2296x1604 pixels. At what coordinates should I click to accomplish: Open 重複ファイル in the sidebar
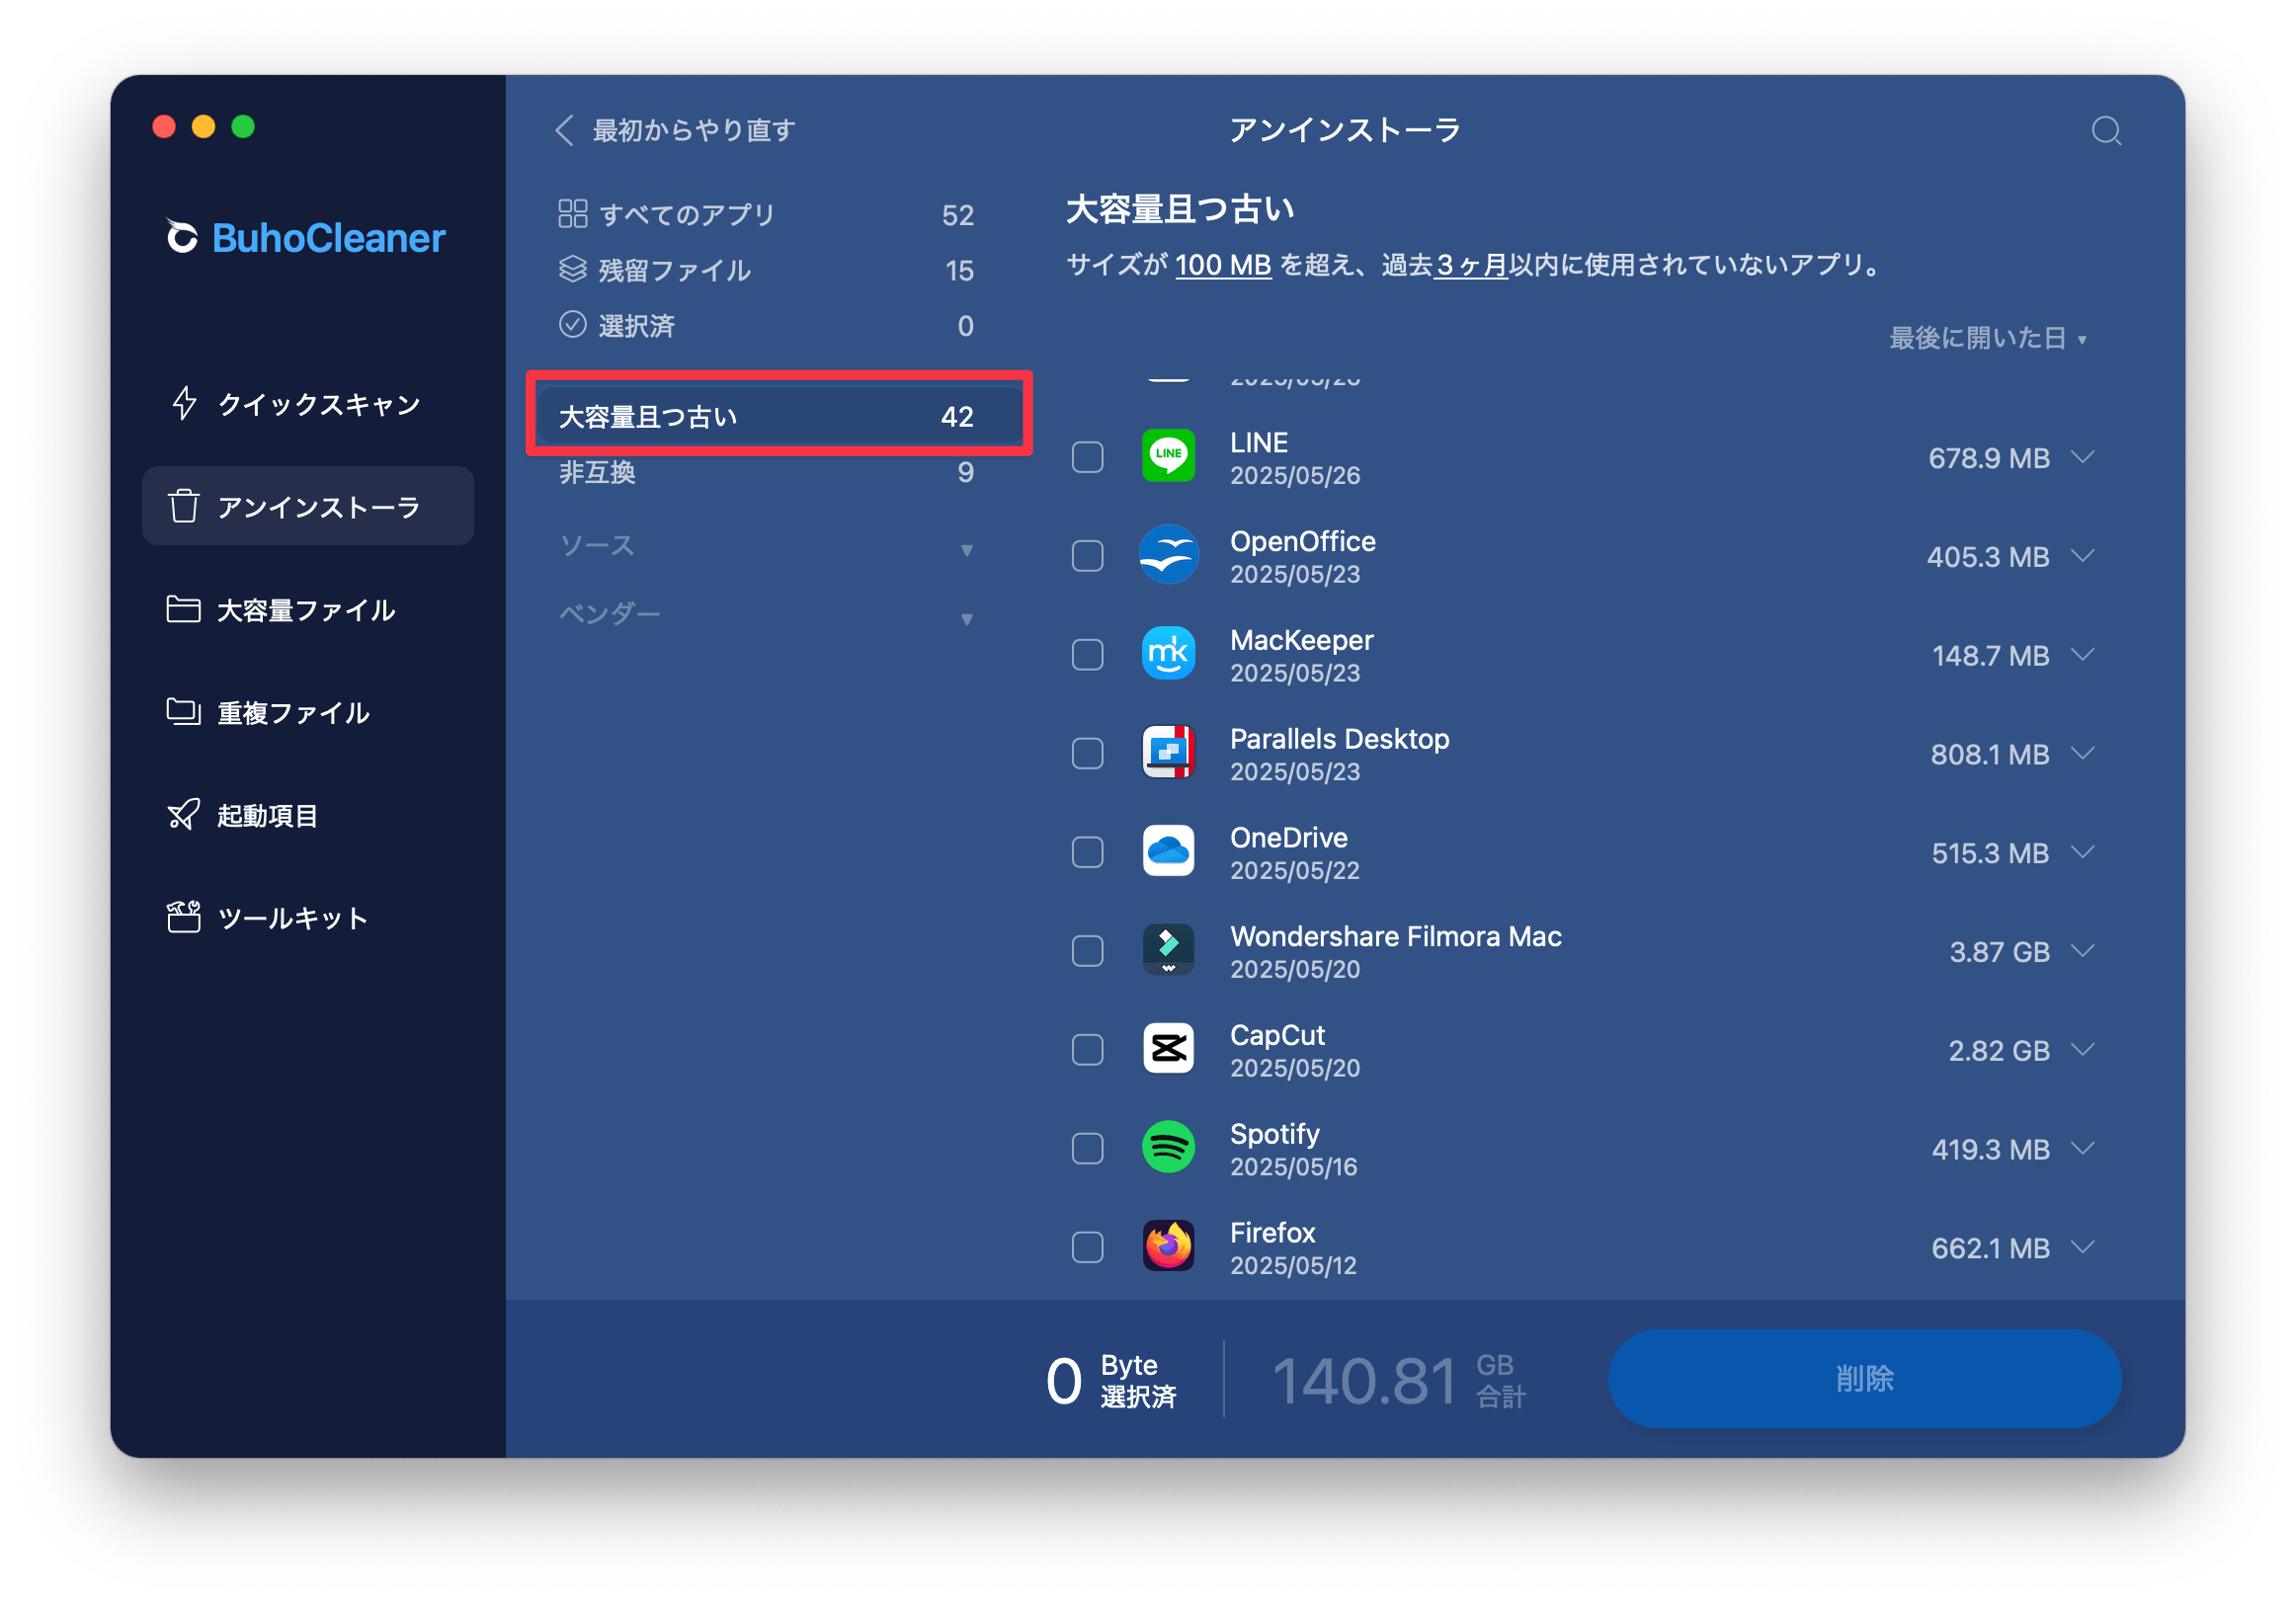(x=308, y=713)
